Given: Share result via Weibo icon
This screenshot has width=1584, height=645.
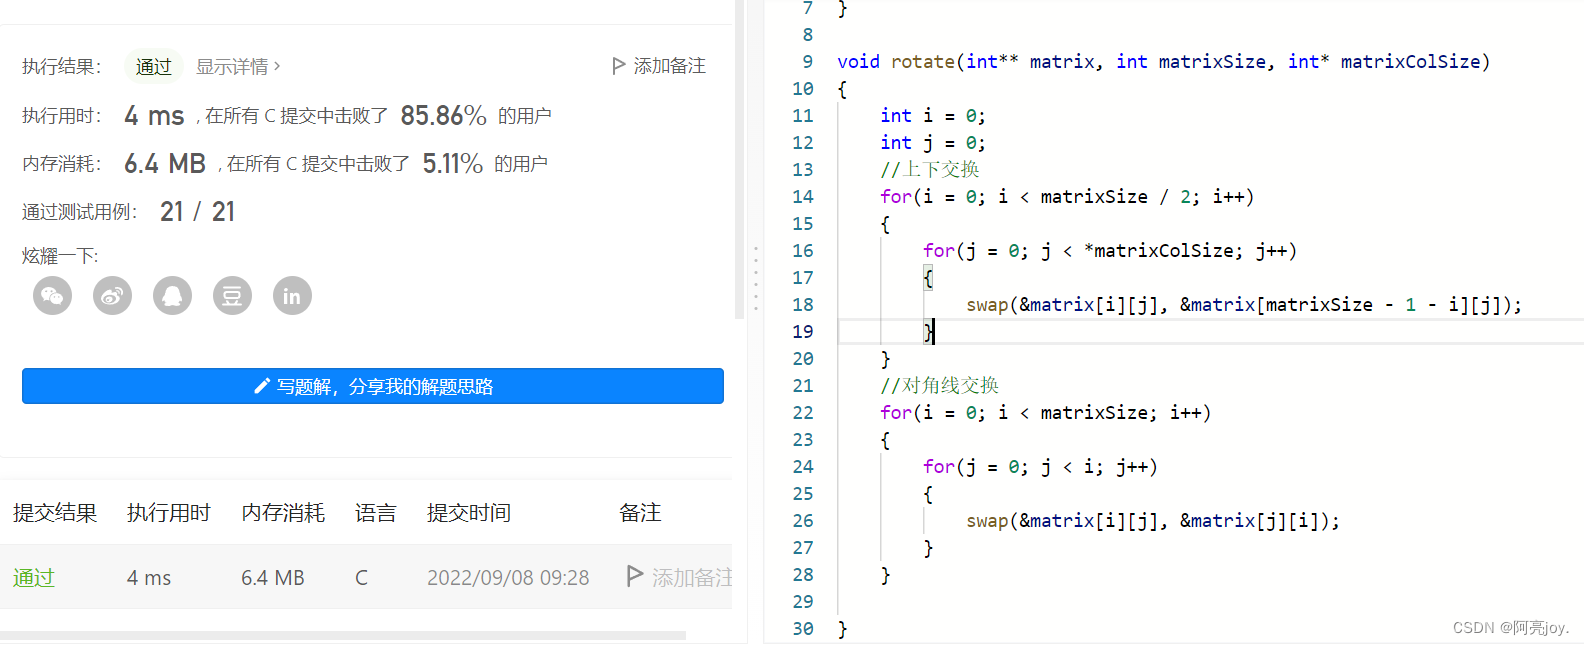Looking at the screenshot, I should (x=112, y=296).
